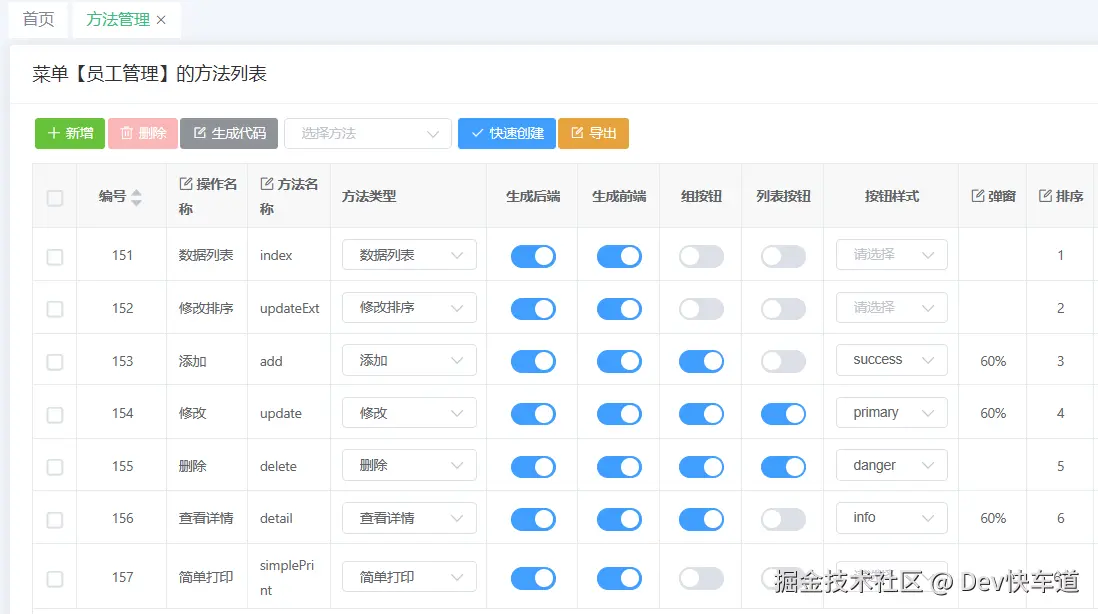Enable 列表按钮 switch for row 153

783,361
